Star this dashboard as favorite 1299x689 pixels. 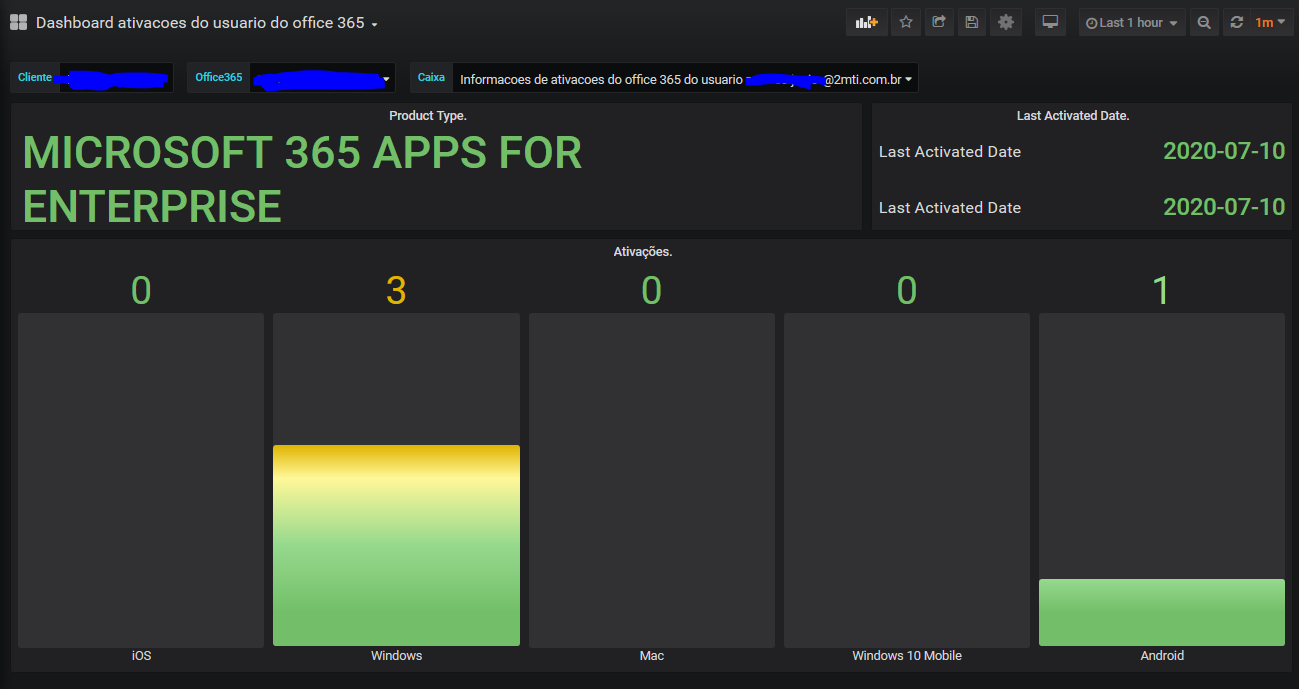tap(906, 22)
